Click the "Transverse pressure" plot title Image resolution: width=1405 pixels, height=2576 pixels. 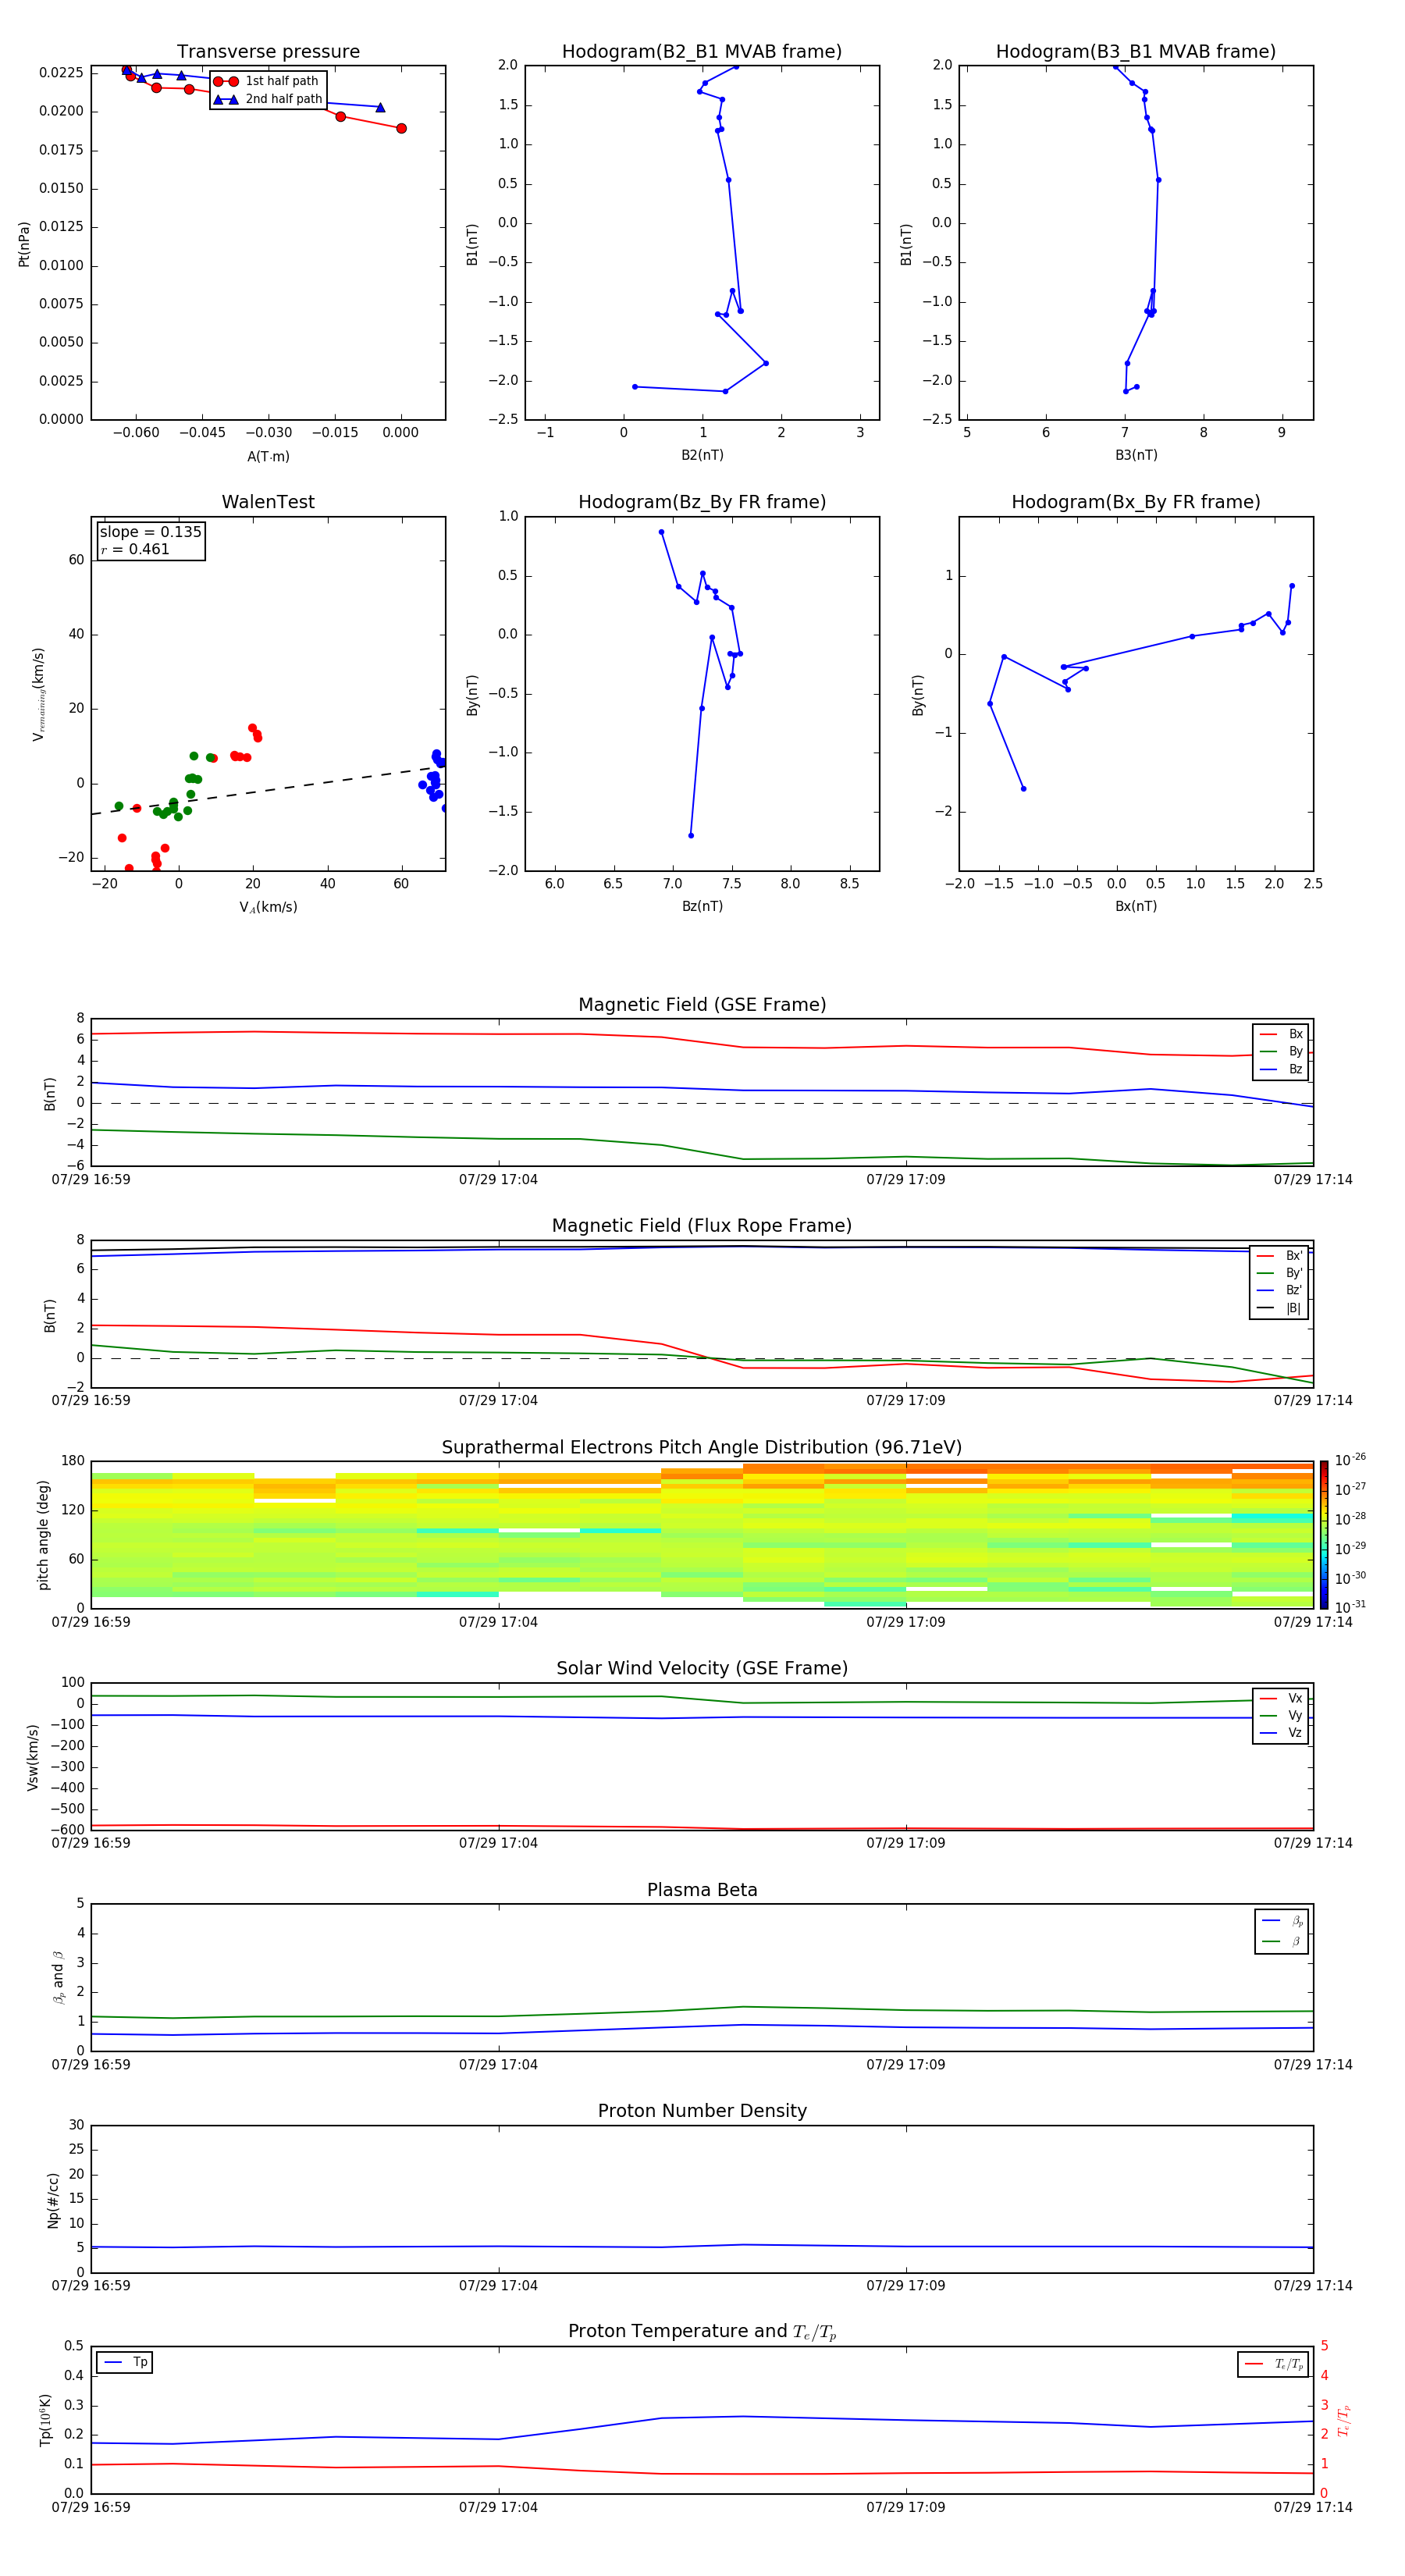click(268, 52)
